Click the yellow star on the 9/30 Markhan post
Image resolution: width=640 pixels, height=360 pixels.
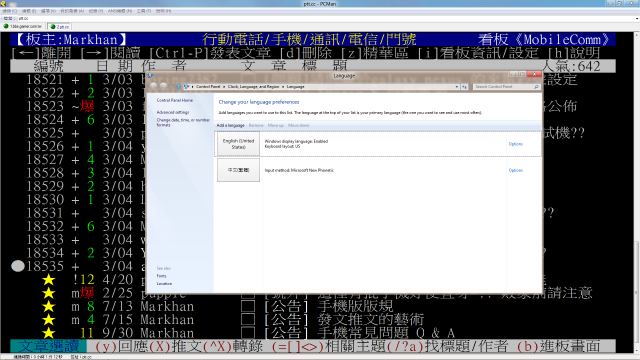point(49,333)
